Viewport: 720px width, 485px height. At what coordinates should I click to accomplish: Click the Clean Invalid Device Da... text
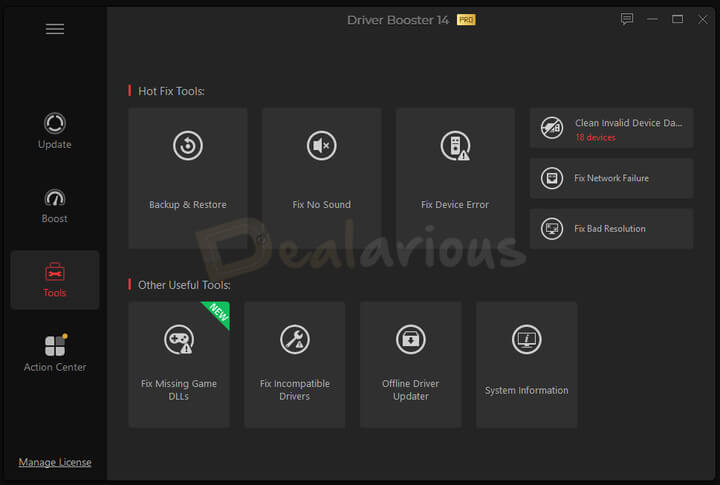628,123
